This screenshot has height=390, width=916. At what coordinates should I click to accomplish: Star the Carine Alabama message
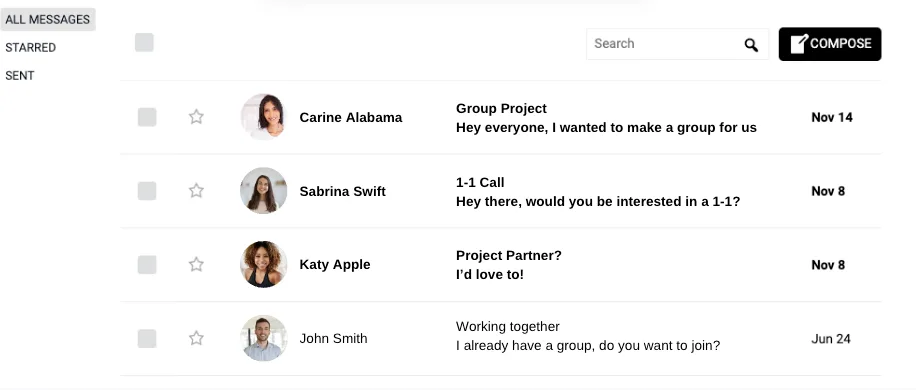click(196, 117)
